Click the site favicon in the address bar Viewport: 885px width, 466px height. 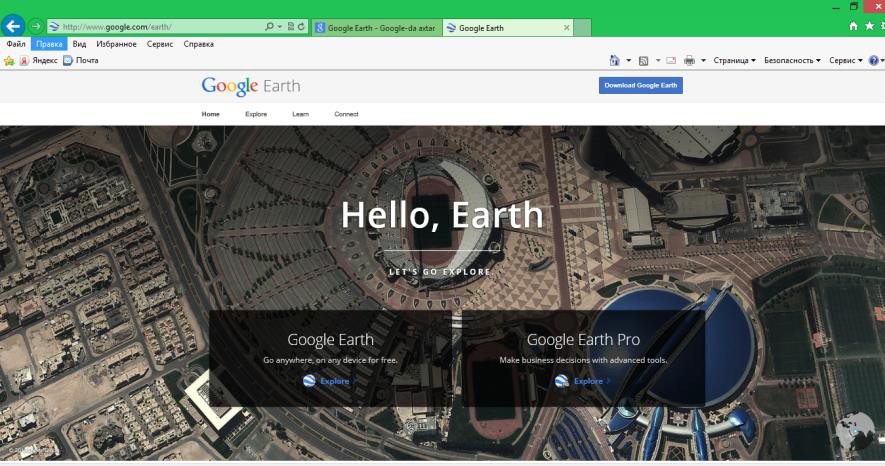tap(54, 27)
